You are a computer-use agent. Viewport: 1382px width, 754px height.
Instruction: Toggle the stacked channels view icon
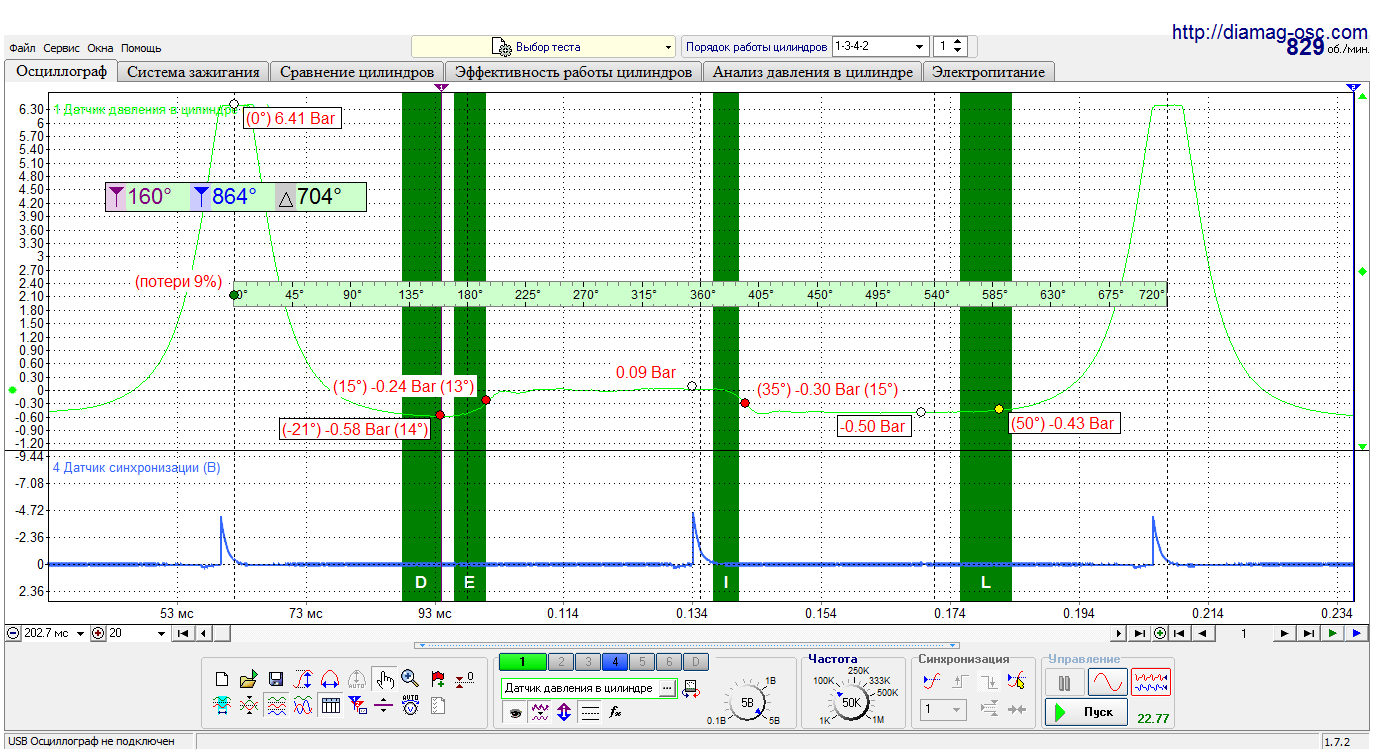click(x=276, y=706)
